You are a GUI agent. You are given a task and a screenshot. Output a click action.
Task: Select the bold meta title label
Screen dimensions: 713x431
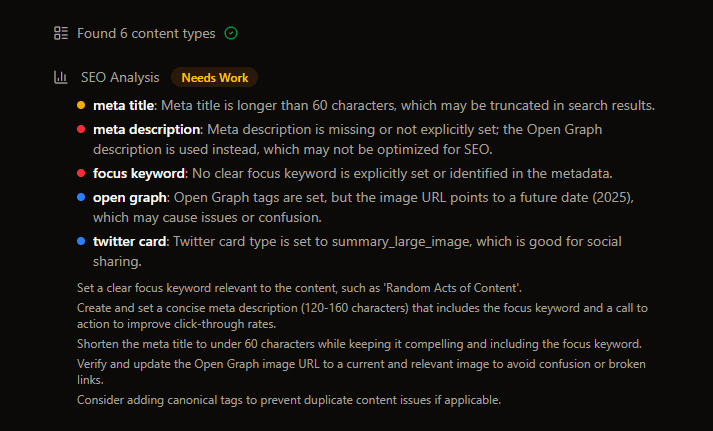pos(124,105)
